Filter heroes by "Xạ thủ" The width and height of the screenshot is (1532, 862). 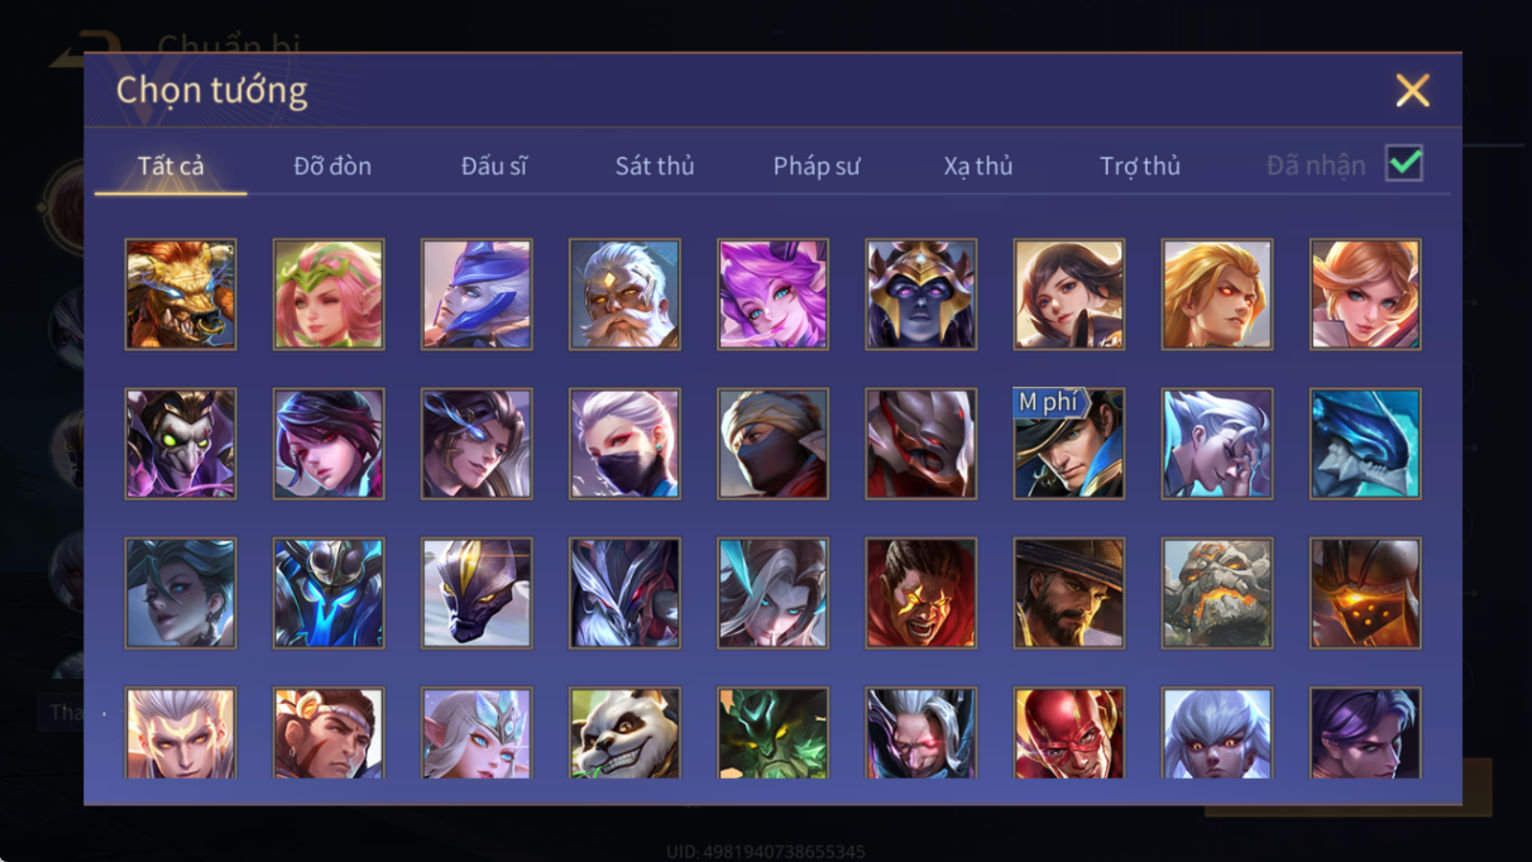click(x=978, y=166)
